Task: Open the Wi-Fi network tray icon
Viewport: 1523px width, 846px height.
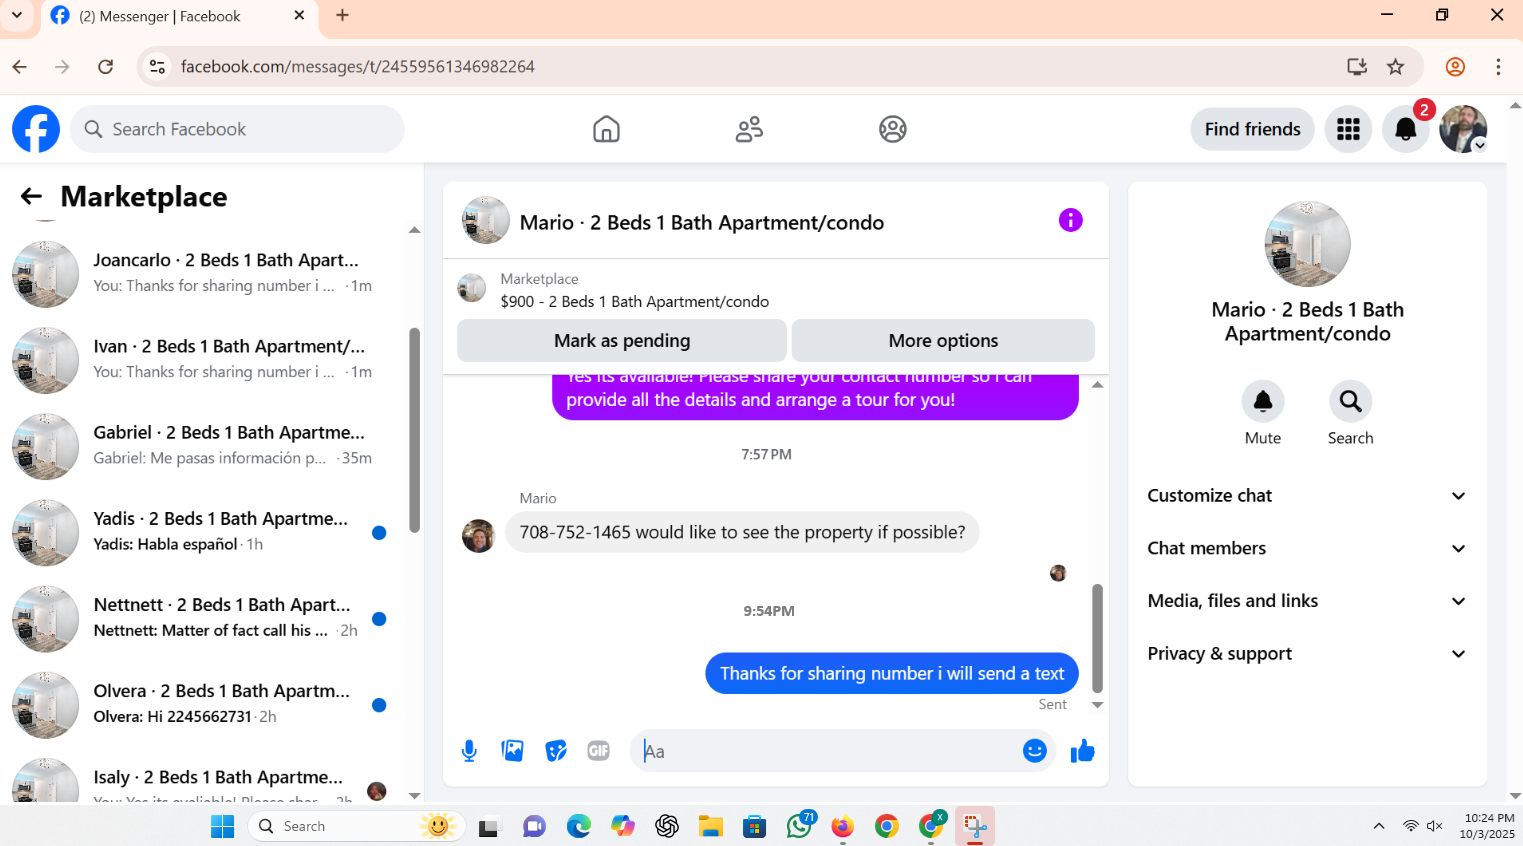Action: click(x=1410, y=826)
